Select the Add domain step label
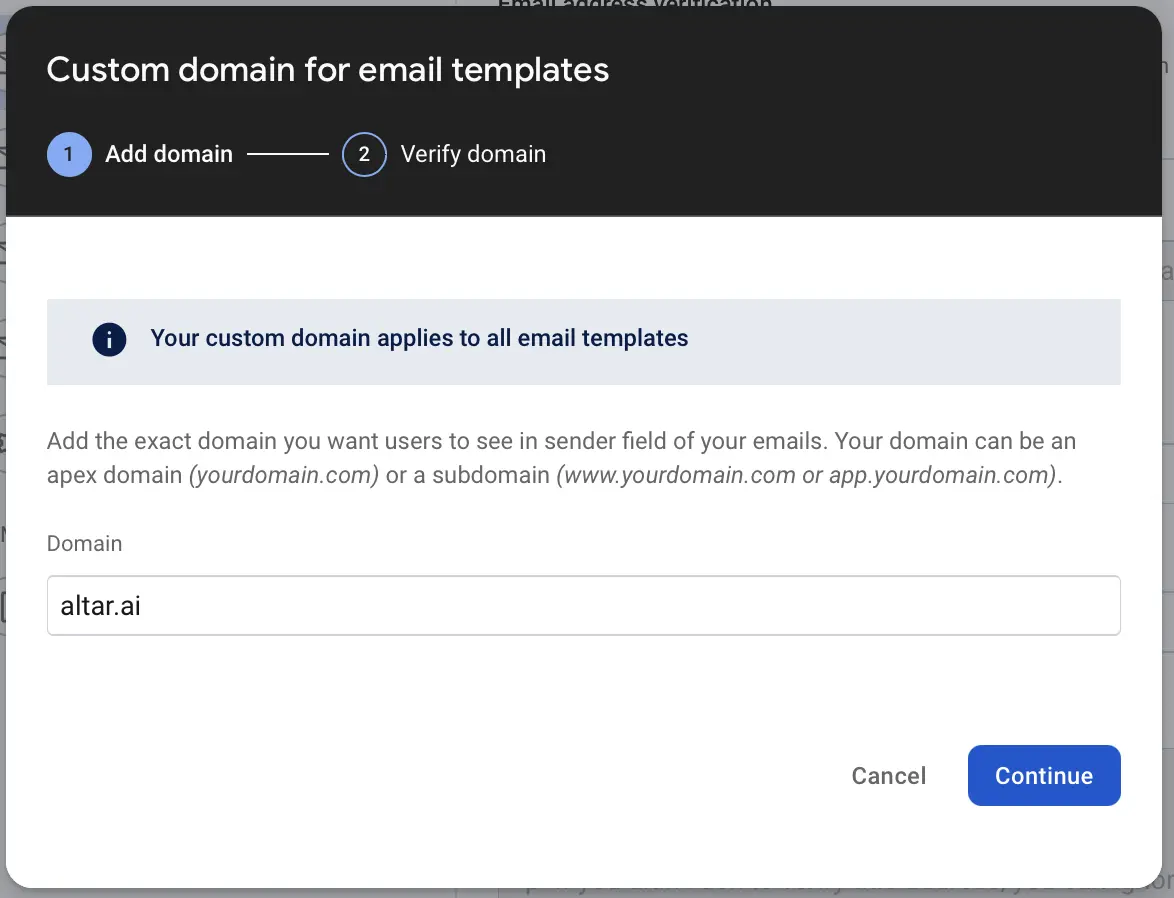Screen dimensions: 1174x898 point(169,155)
